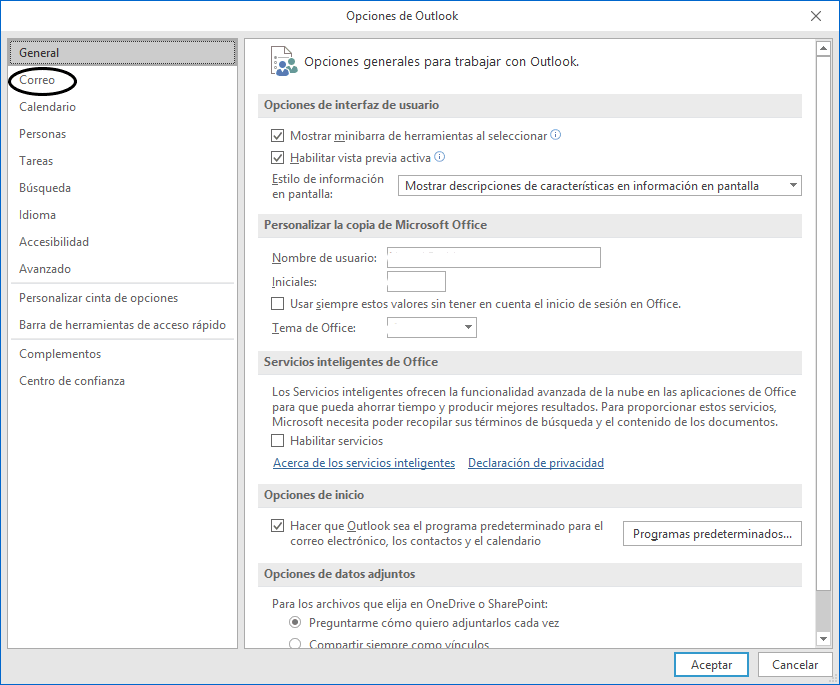The image size is (840, 685).
Task: Close the Opciones de Outlook dialog
Action: click(x=814, y=16)
